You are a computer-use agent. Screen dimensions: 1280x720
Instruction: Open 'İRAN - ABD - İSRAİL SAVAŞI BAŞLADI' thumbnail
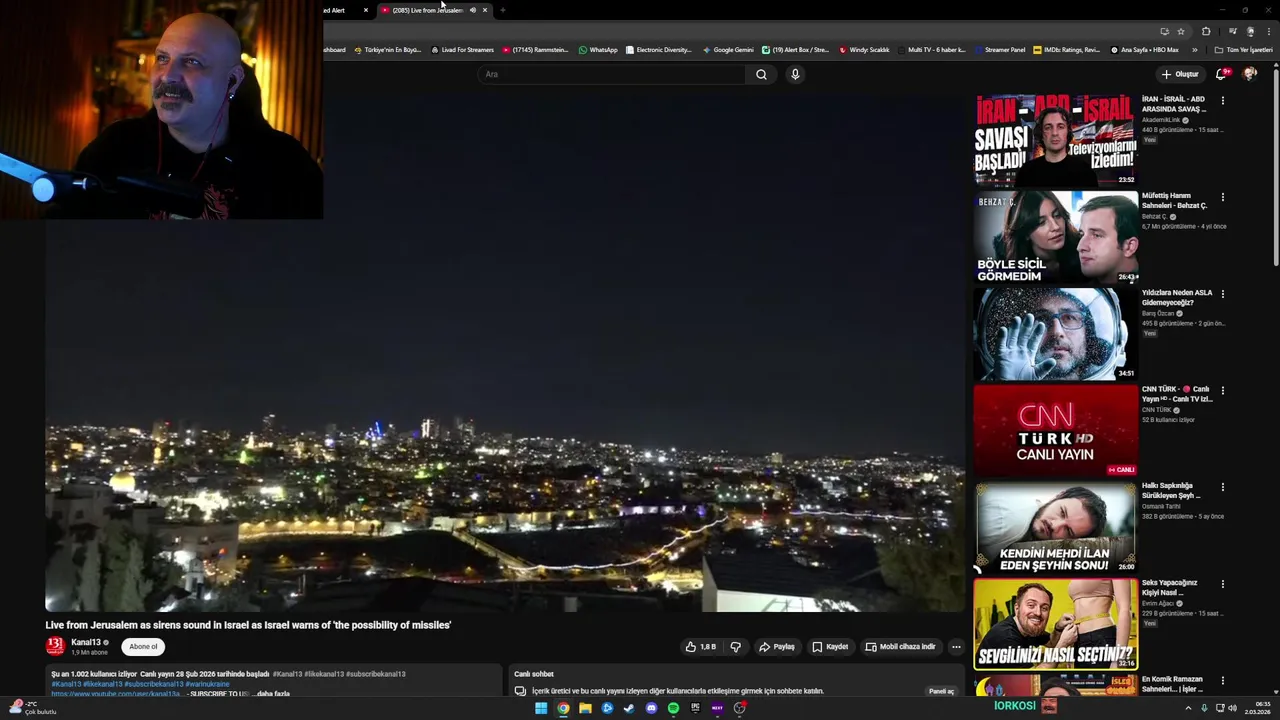pos(1056,140)
